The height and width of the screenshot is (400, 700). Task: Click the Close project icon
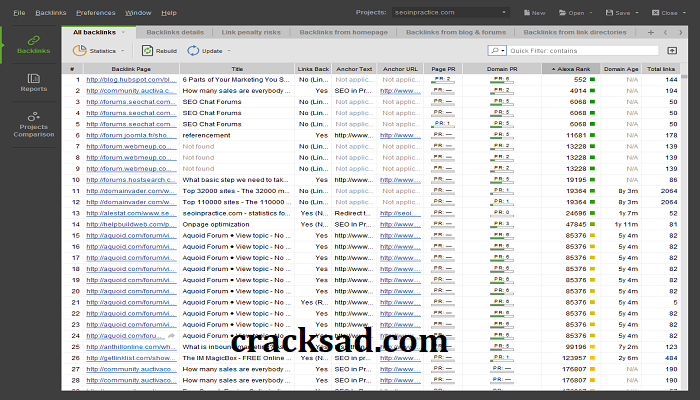pos(655,12)
